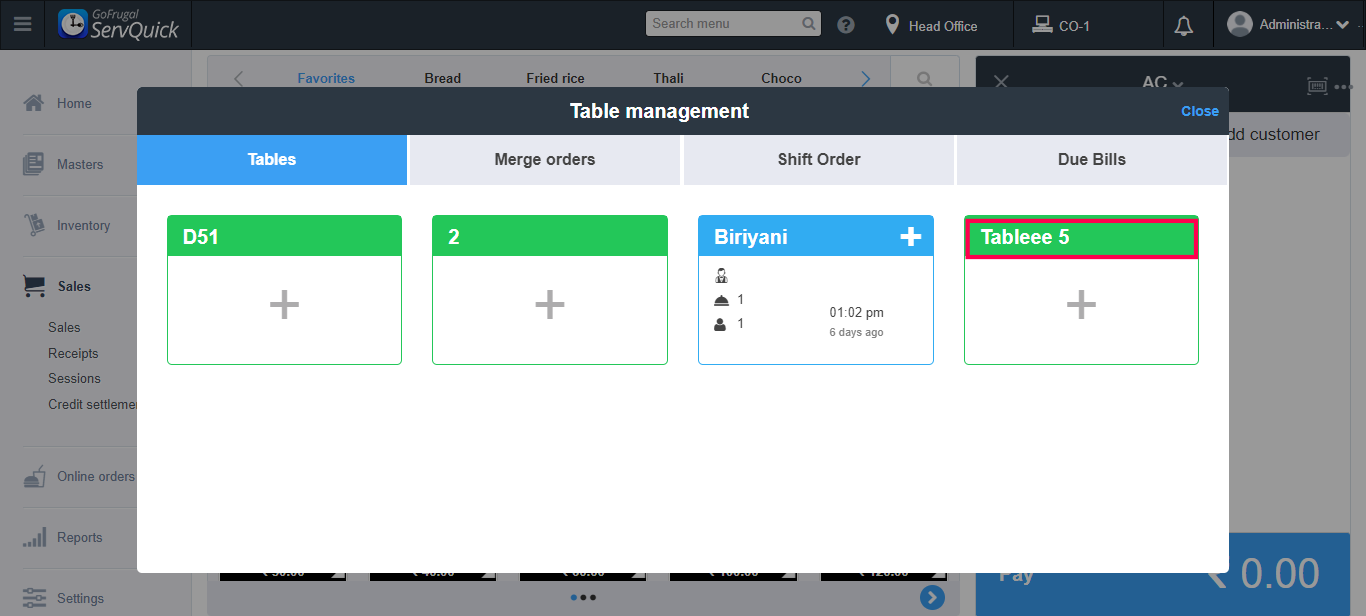Click the item search icon behind dialog
Image resolution: width=1366 pixels, height=616 pixels.
coord(925,79)
